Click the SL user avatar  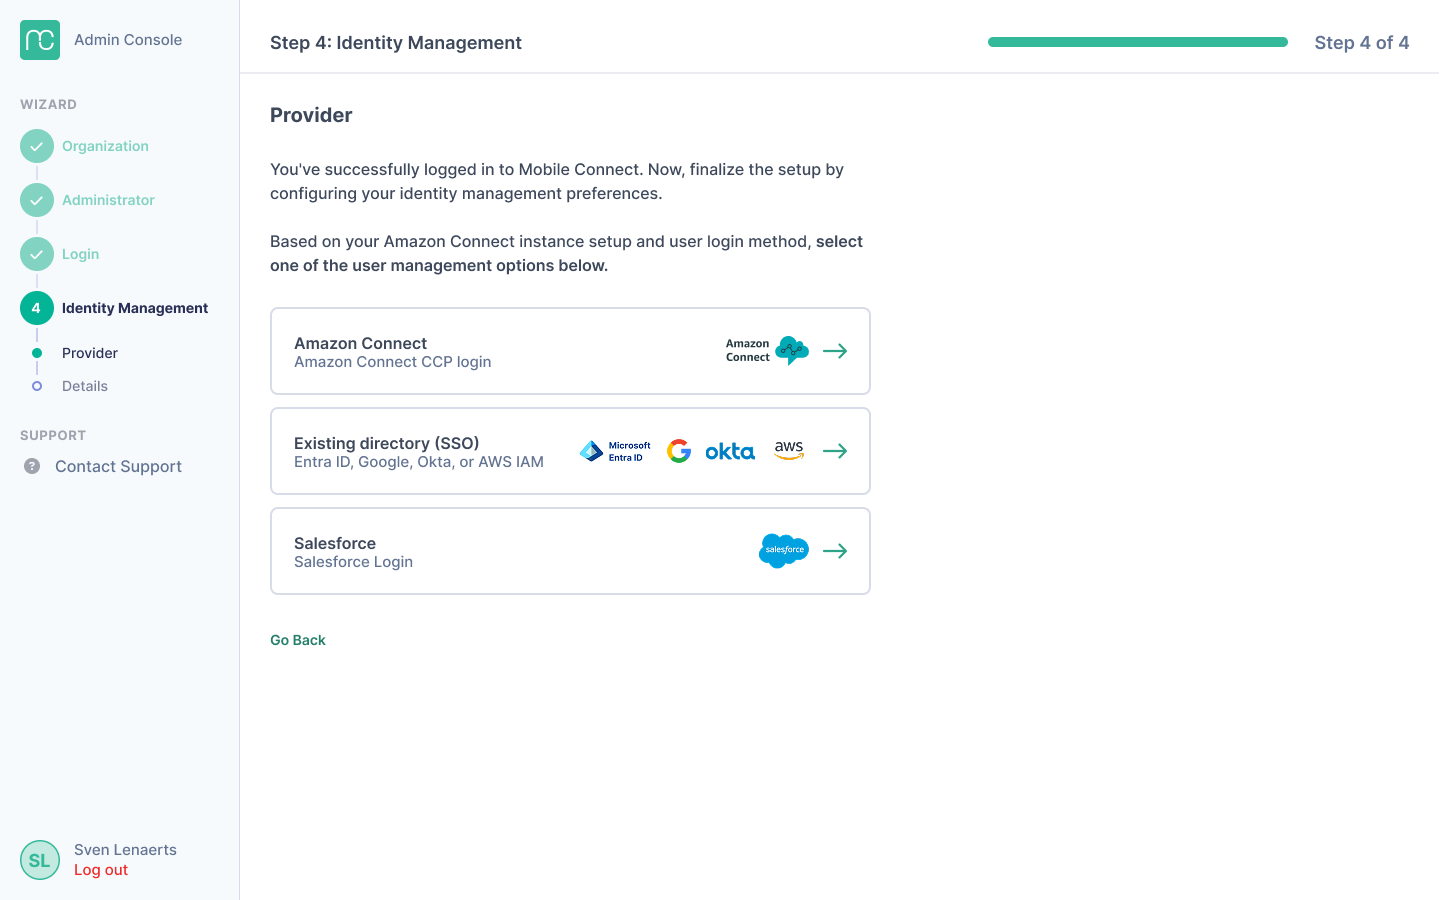[40, 860]
